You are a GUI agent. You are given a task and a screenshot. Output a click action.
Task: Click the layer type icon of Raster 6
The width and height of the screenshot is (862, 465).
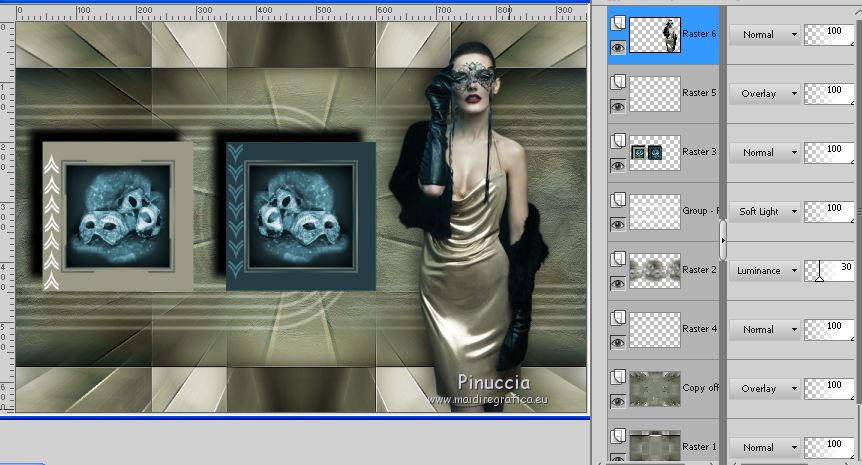coord(618,23)
